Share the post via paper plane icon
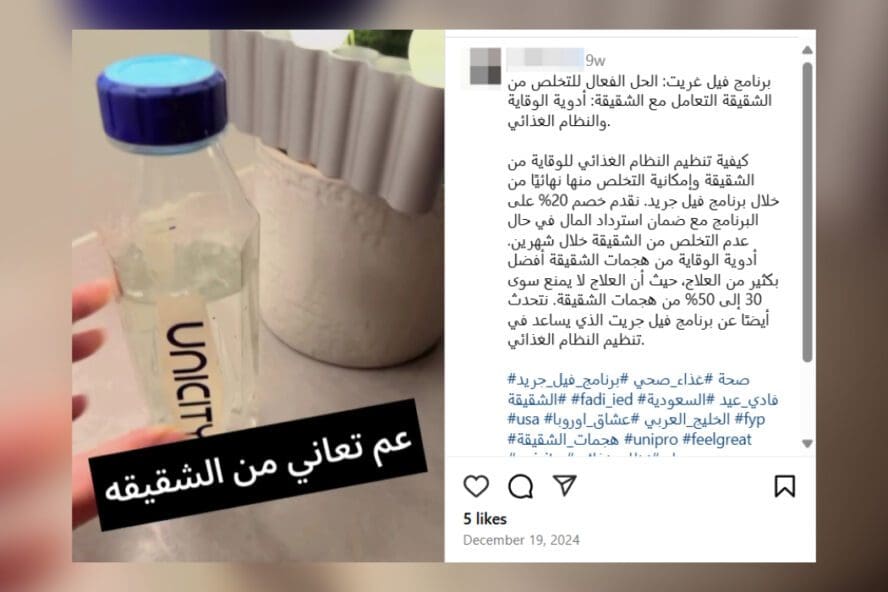Image resolution: width=888 pixels, height=592 pixels. [x=564, y=485]
